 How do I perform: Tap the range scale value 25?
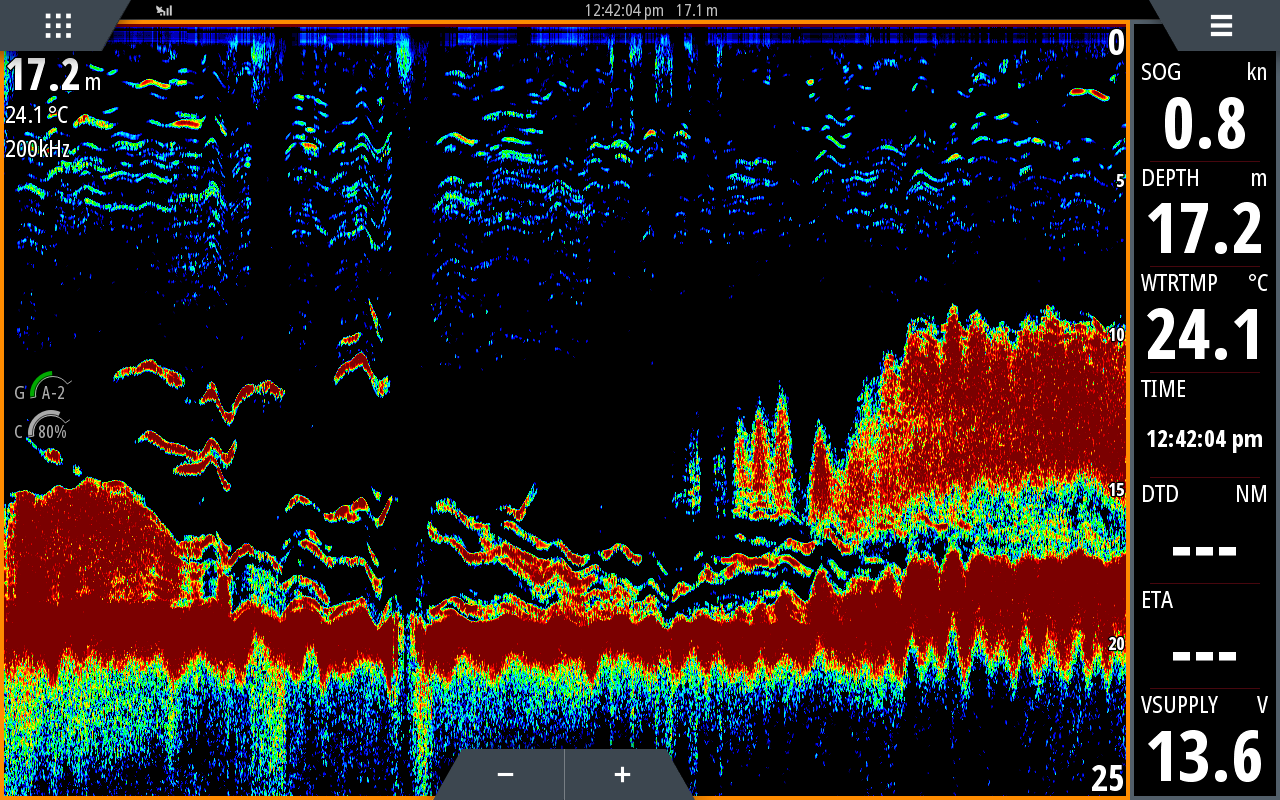click(x=1107, y=778)
